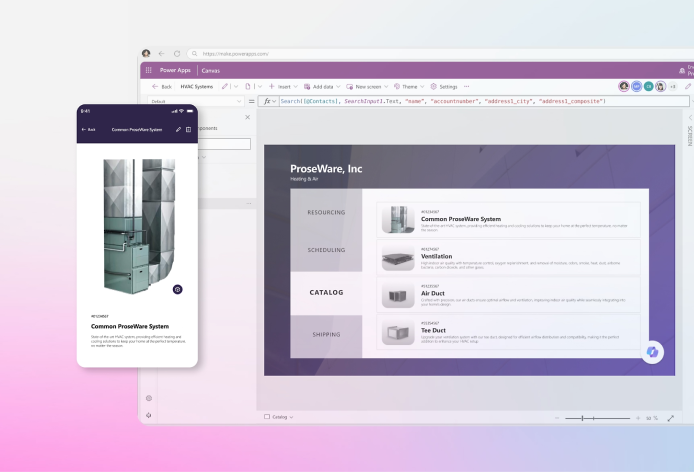The width and height of the screenshot is (694, 472).
Task: Open Settings from the toolbar
Action: point(443,87)
